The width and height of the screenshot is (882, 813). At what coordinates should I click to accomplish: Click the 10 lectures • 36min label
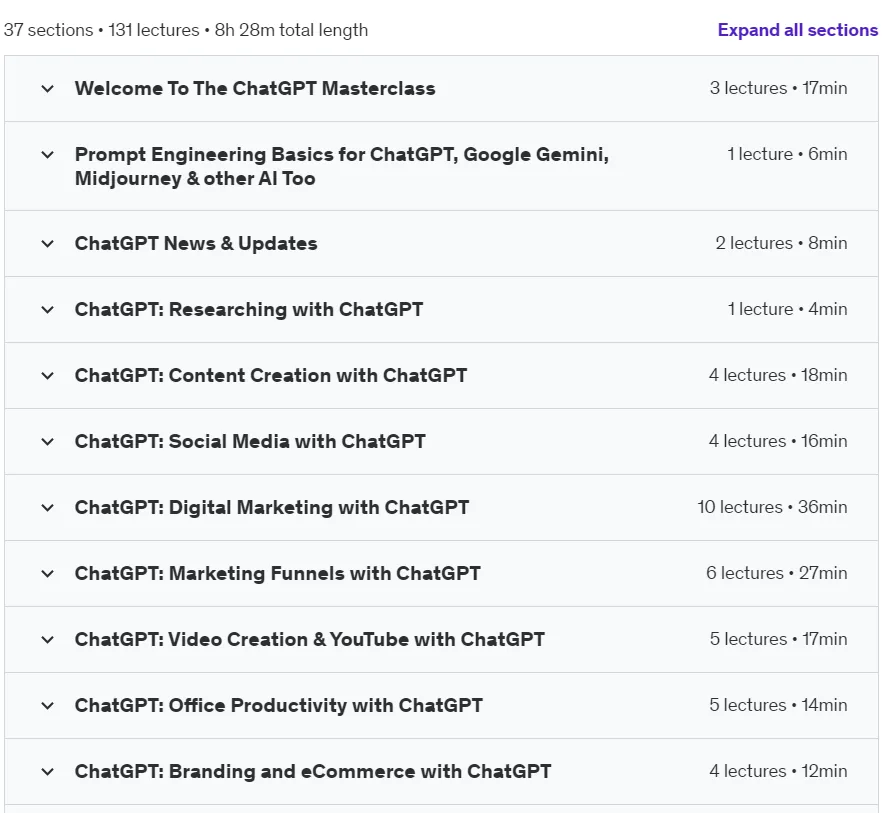[x=772, y=507]
